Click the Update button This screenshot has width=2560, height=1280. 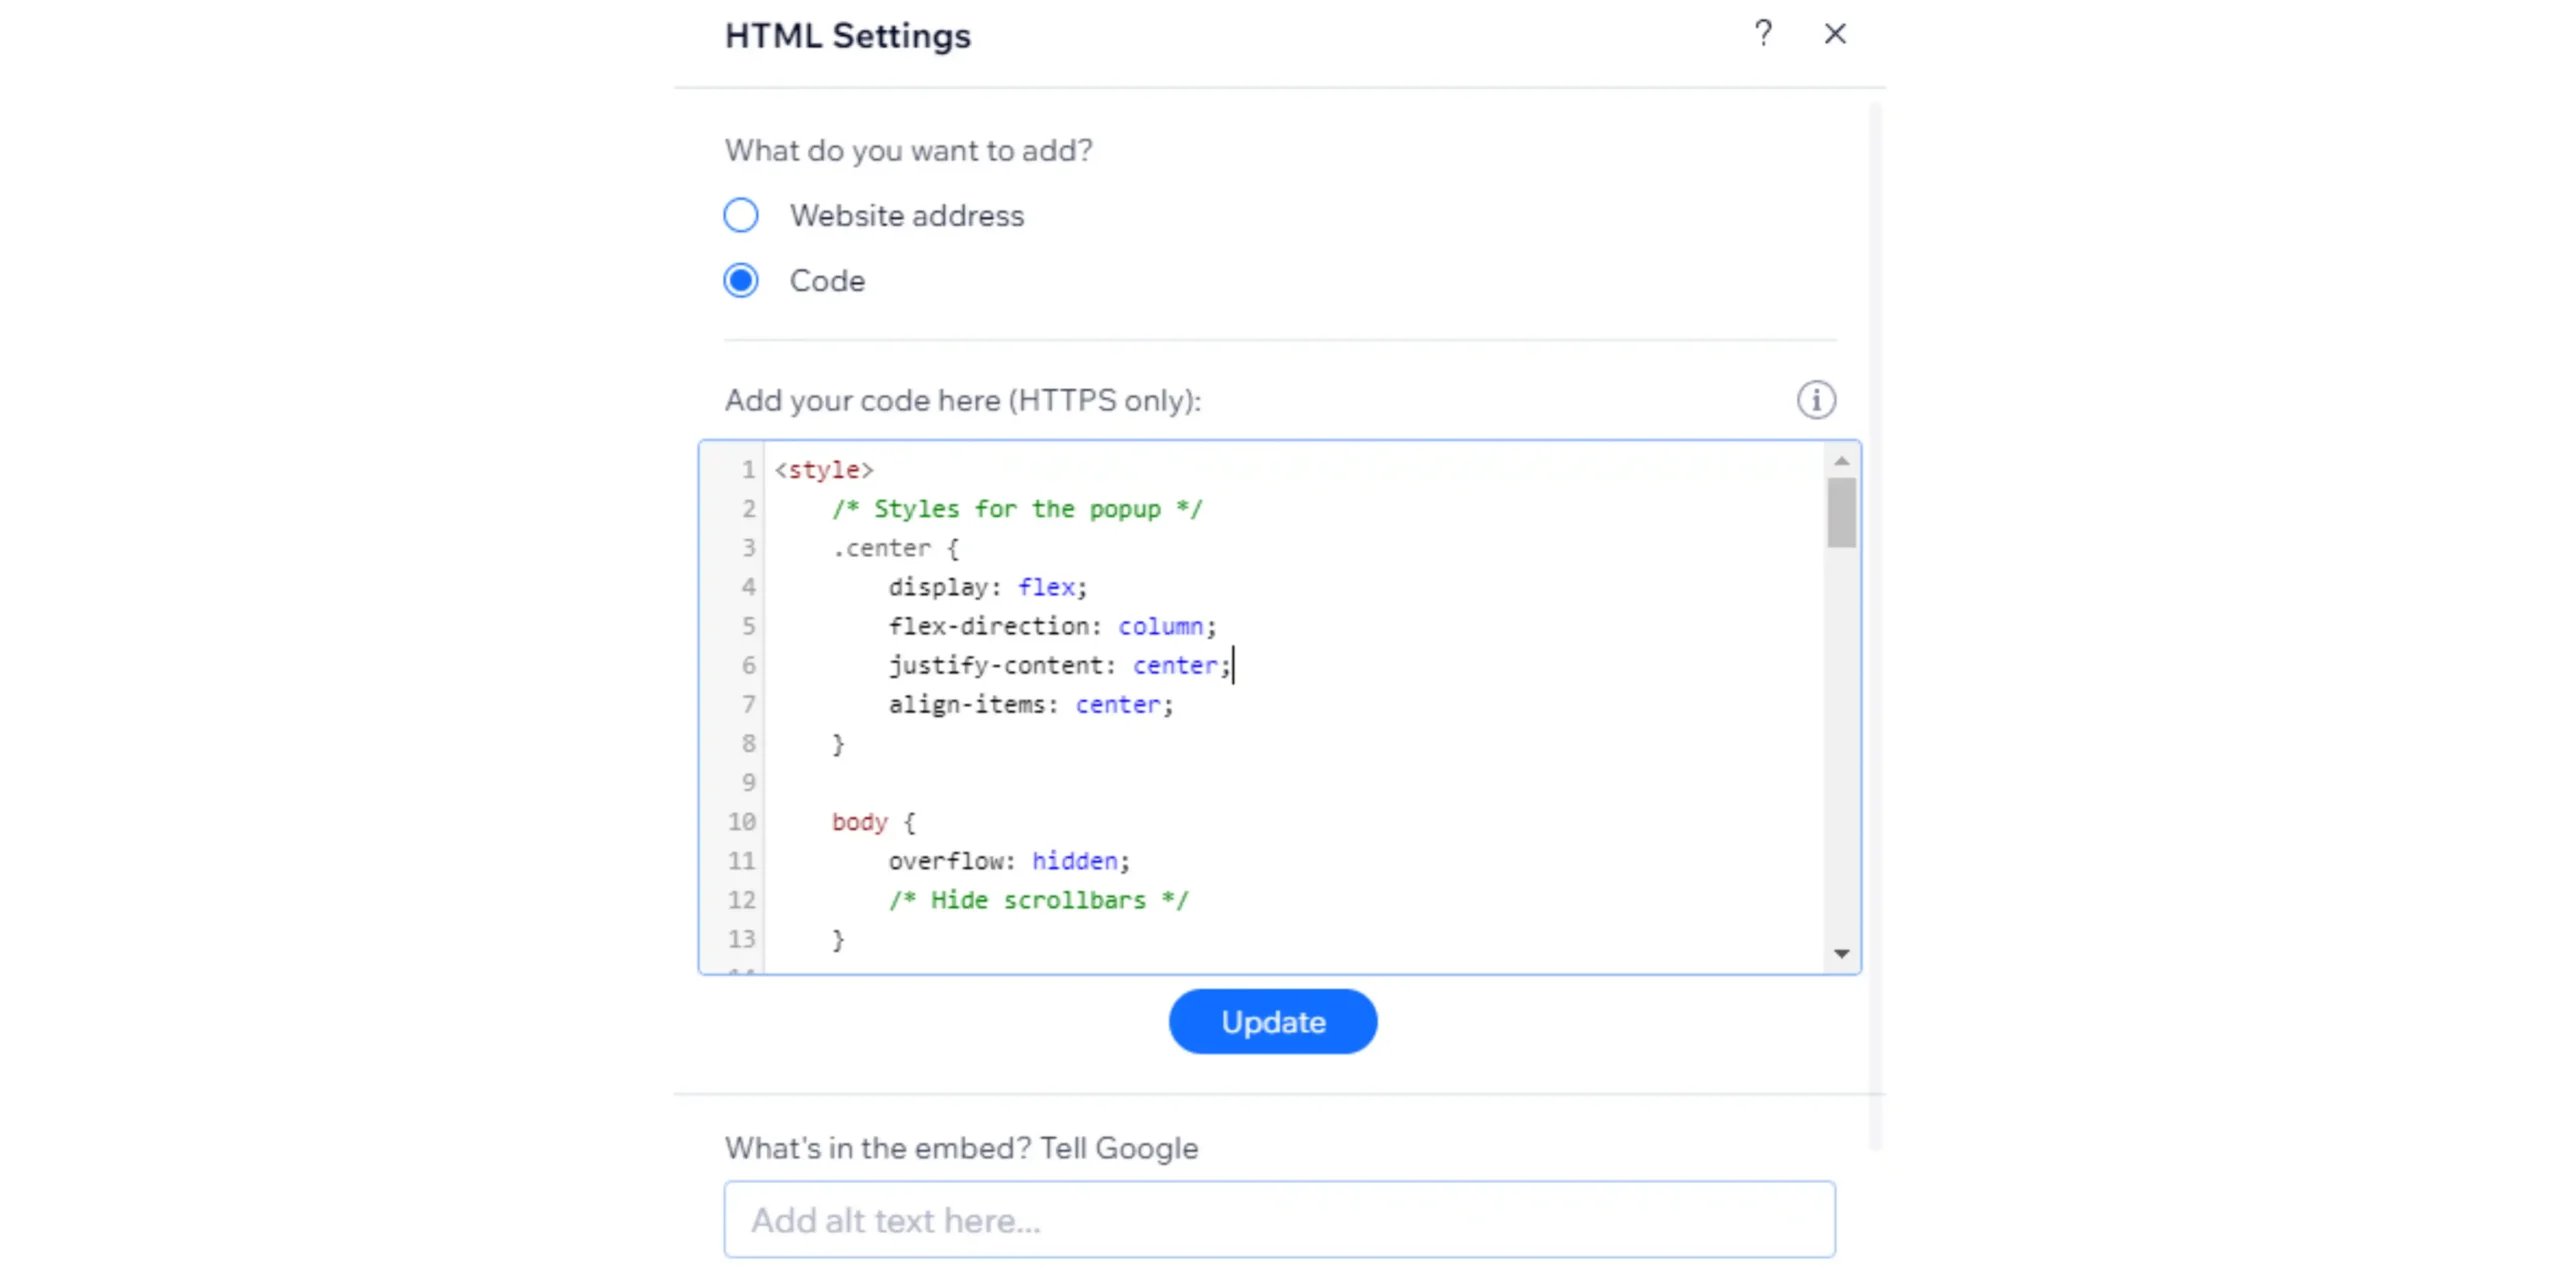pos(1272,1021)
